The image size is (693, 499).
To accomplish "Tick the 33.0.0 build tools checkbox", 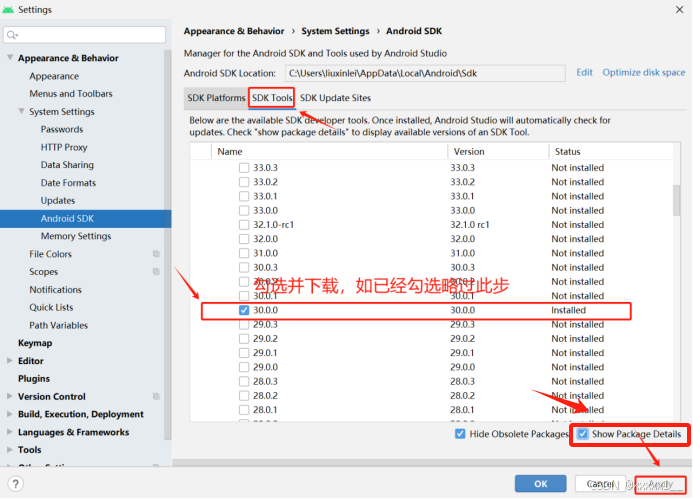I will pyautogui.click(x=244, y=210).
